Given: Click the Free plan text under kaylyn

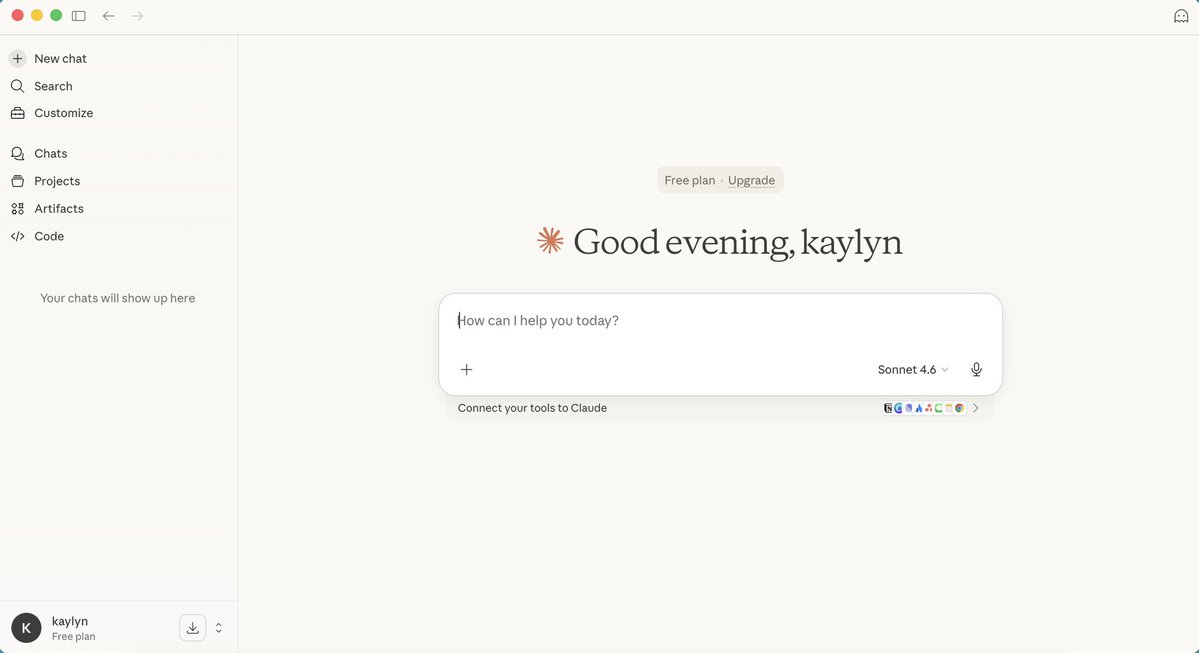Looking at the screenshot, I should click(73, 637).
